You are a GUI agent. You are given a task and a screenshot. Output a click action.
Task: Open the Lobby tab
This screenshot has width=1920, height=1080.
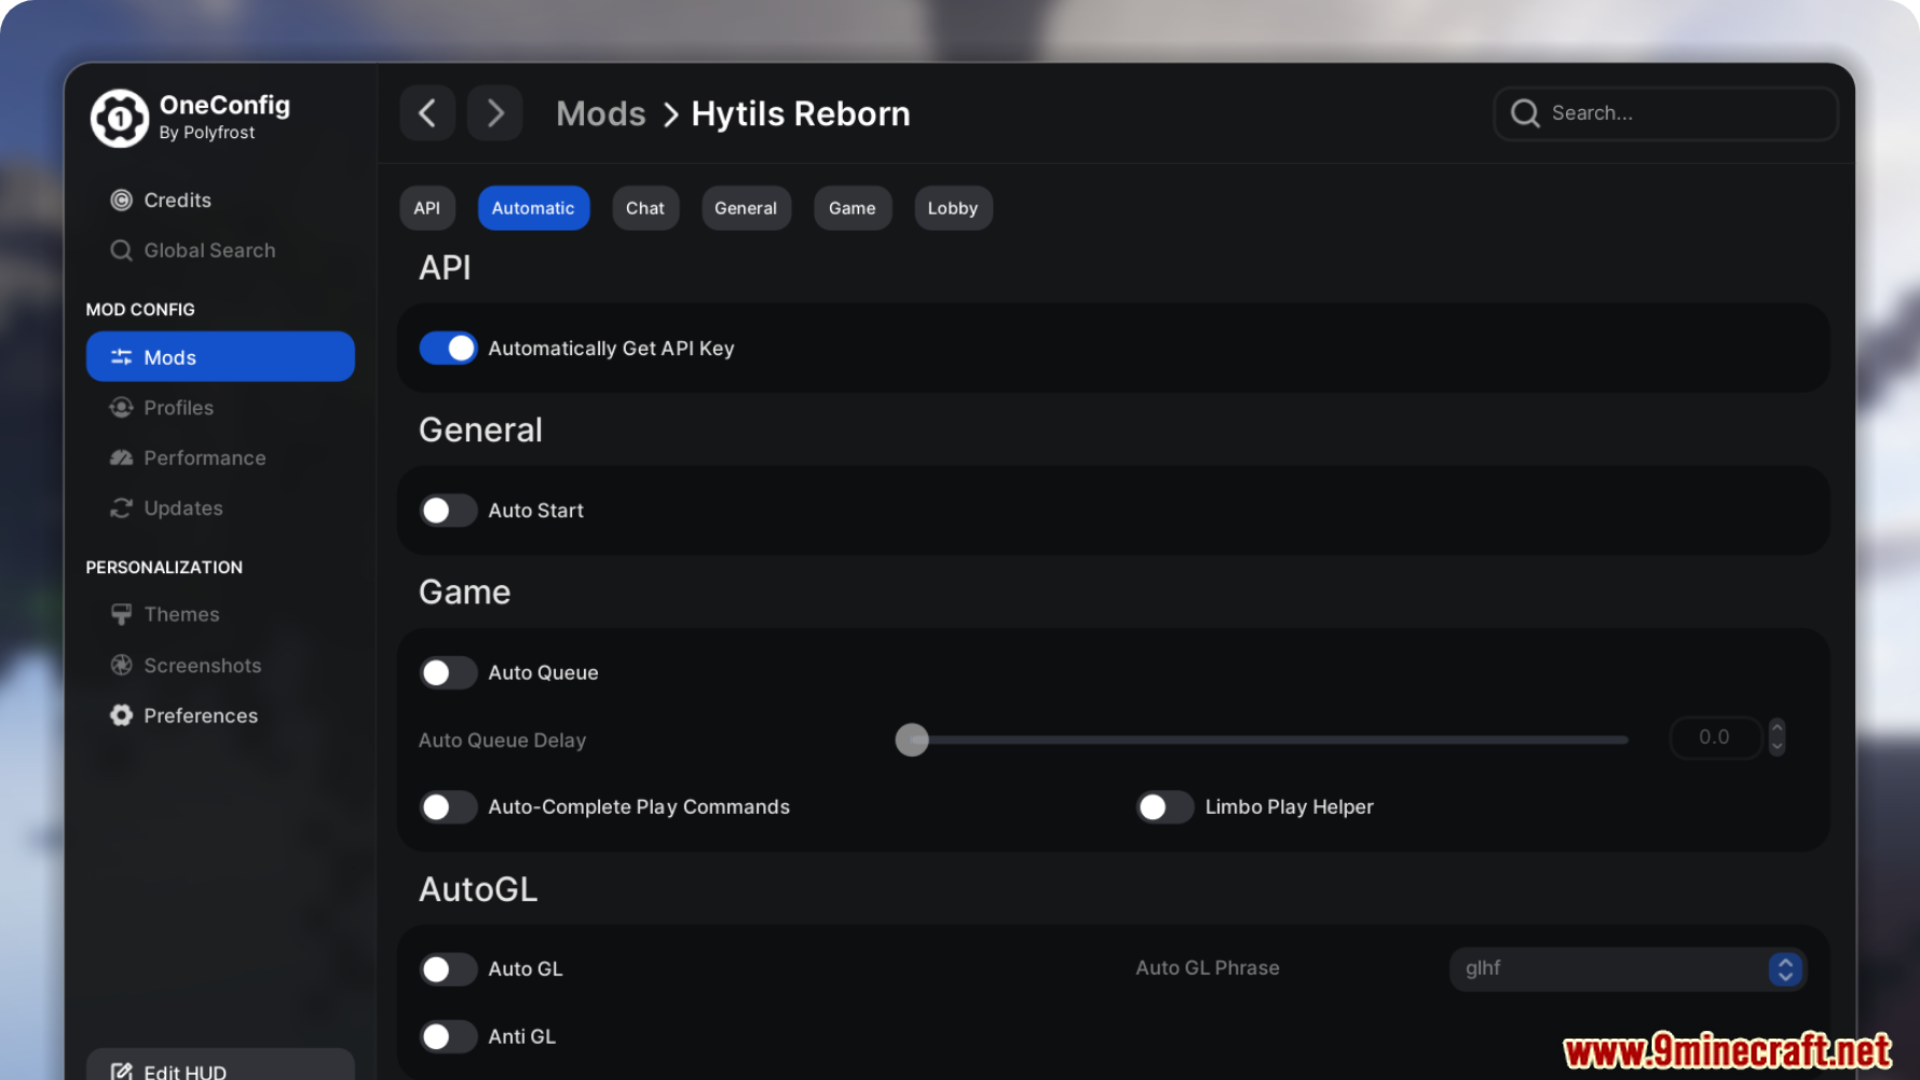953,208
